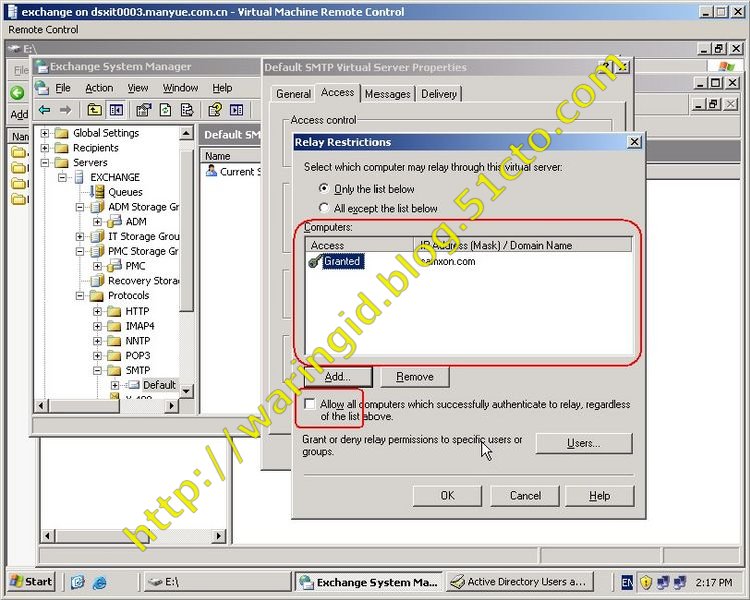
Task: Expand the HTTP protocol node
Action: (x=98, y=311)
